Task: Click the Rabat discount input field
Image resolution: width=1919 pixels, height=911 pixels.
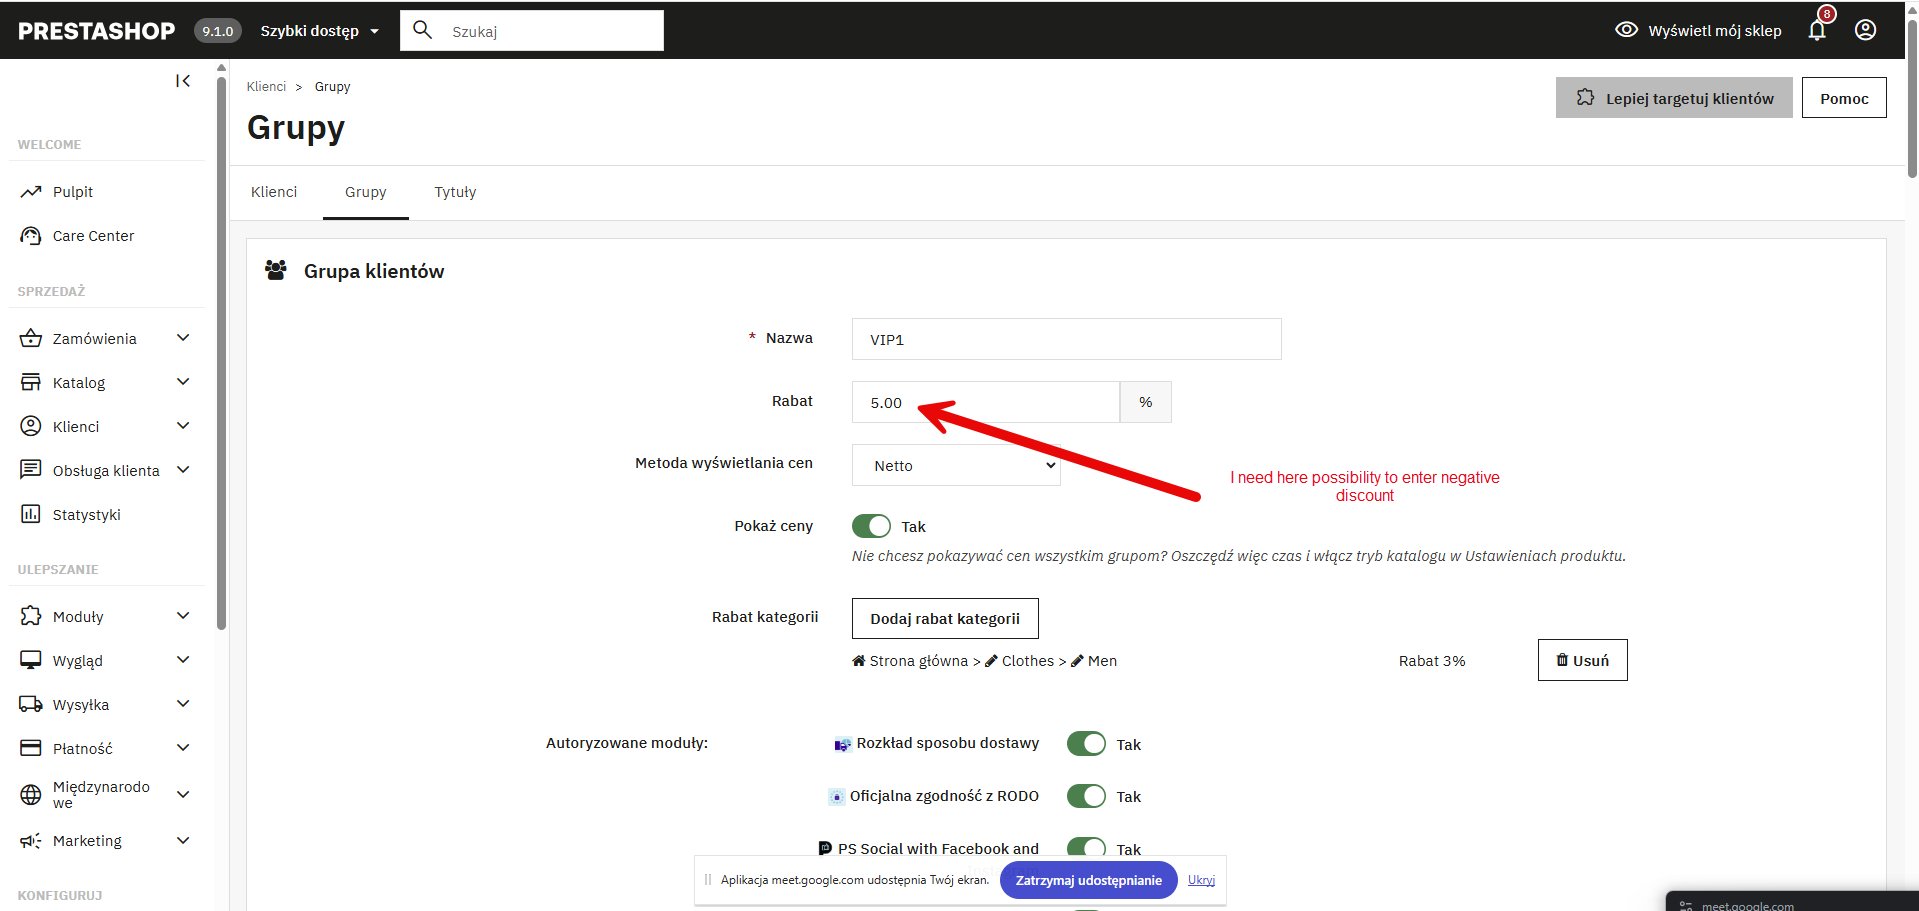Action: [985, 402]
